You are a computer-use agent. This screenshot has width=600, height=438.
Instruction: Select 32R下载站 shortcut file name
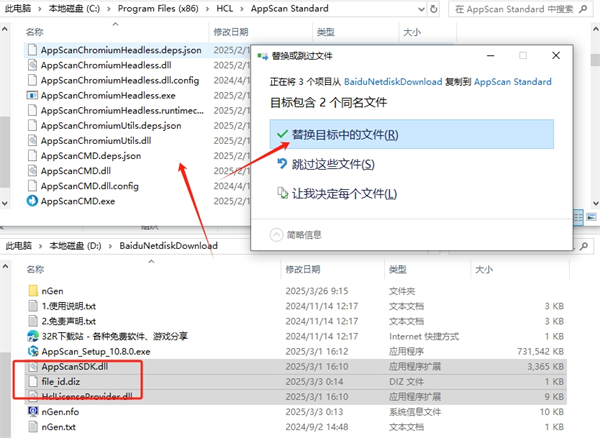[114, 336]
